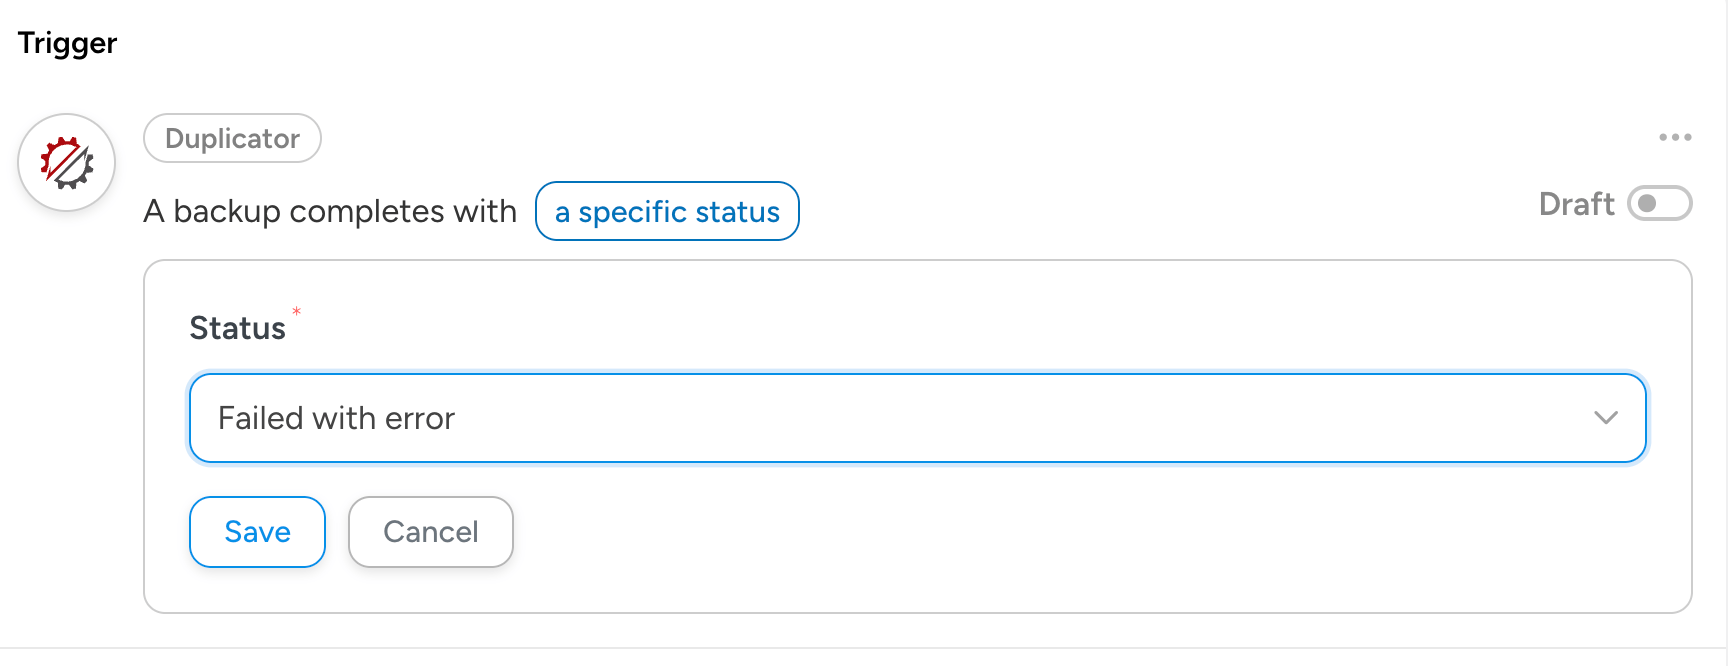
Task: Click the Status field label
Action: 237,328
